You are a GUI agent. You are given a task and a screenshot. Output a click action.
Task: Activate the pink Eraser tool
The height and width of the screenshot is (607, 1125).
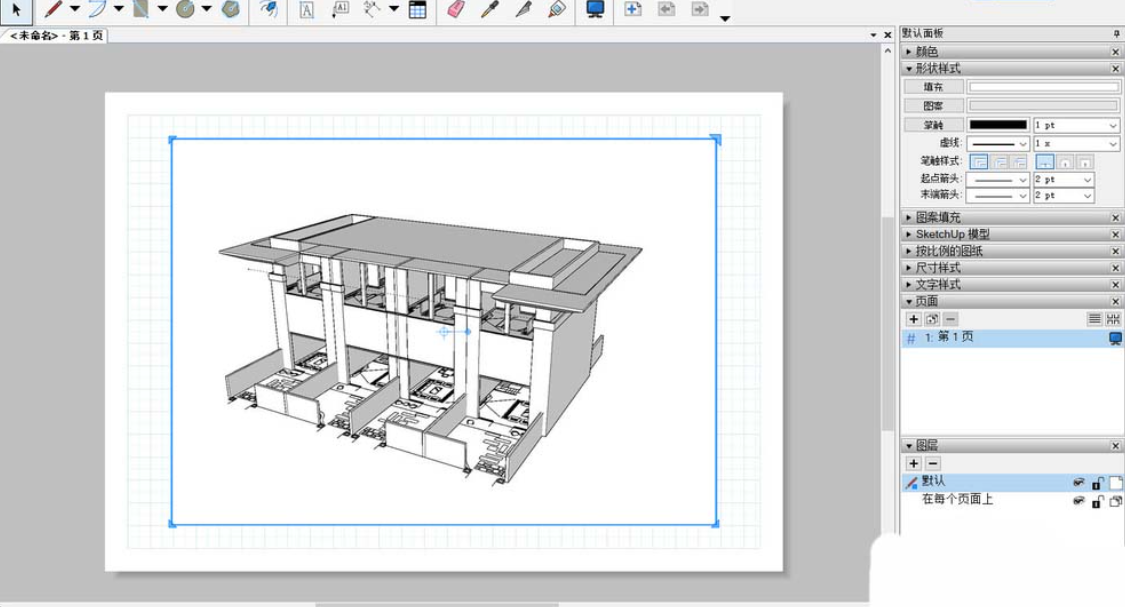coord(456,9)
